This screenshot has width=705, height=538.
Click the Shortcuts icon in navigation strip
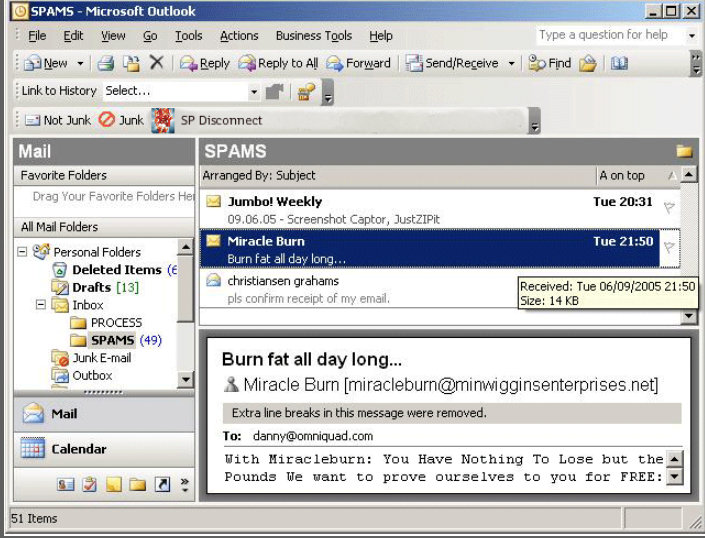coord(162,485)
